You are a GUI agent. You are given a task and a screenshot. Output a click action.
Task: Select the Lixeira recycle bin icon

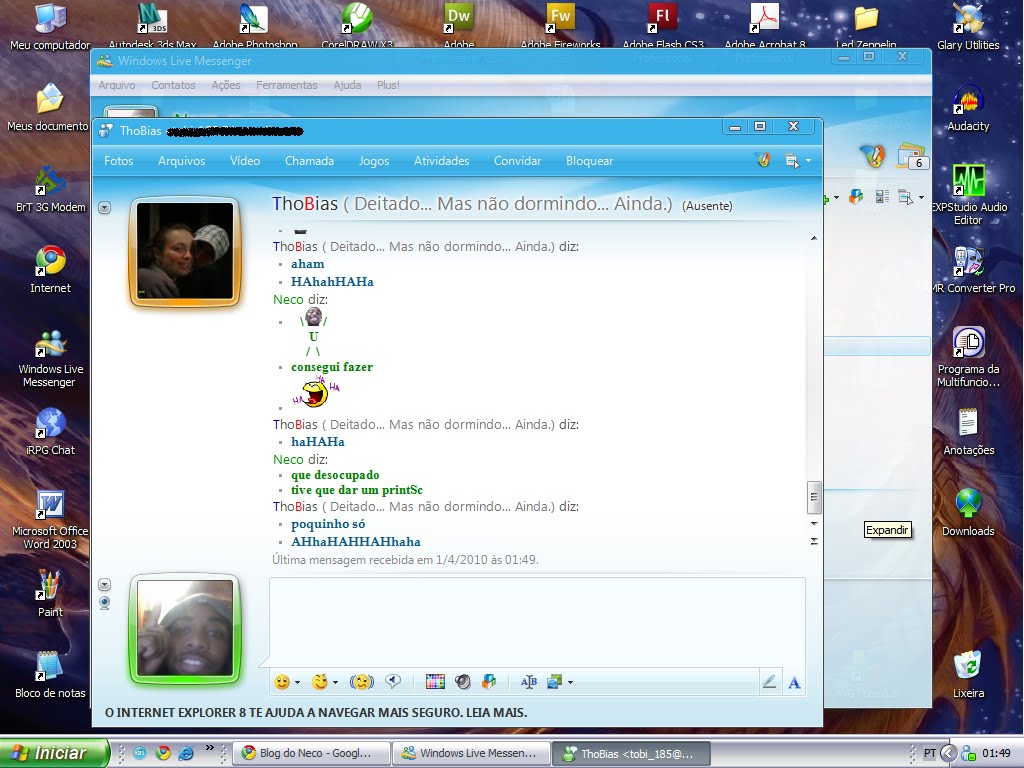pyautogui.click(x=968, y=675)
